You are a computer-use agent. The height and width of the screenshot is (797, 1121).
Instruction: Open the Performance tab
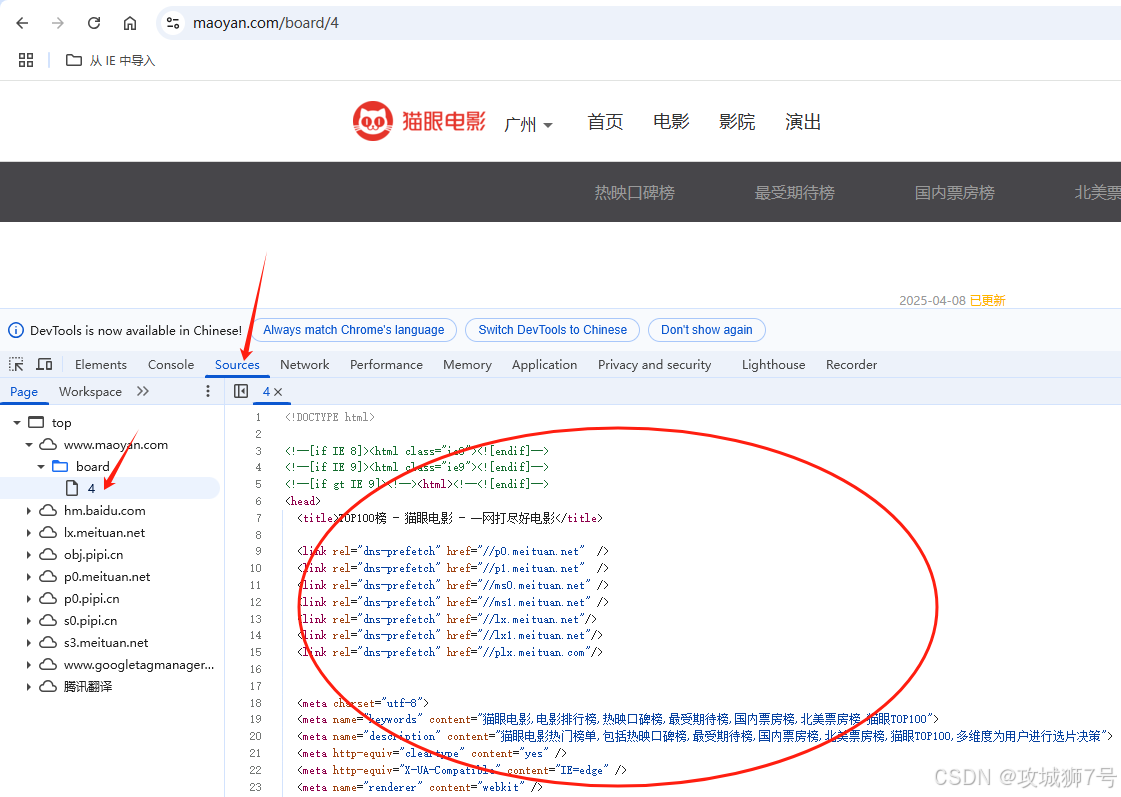386,365
